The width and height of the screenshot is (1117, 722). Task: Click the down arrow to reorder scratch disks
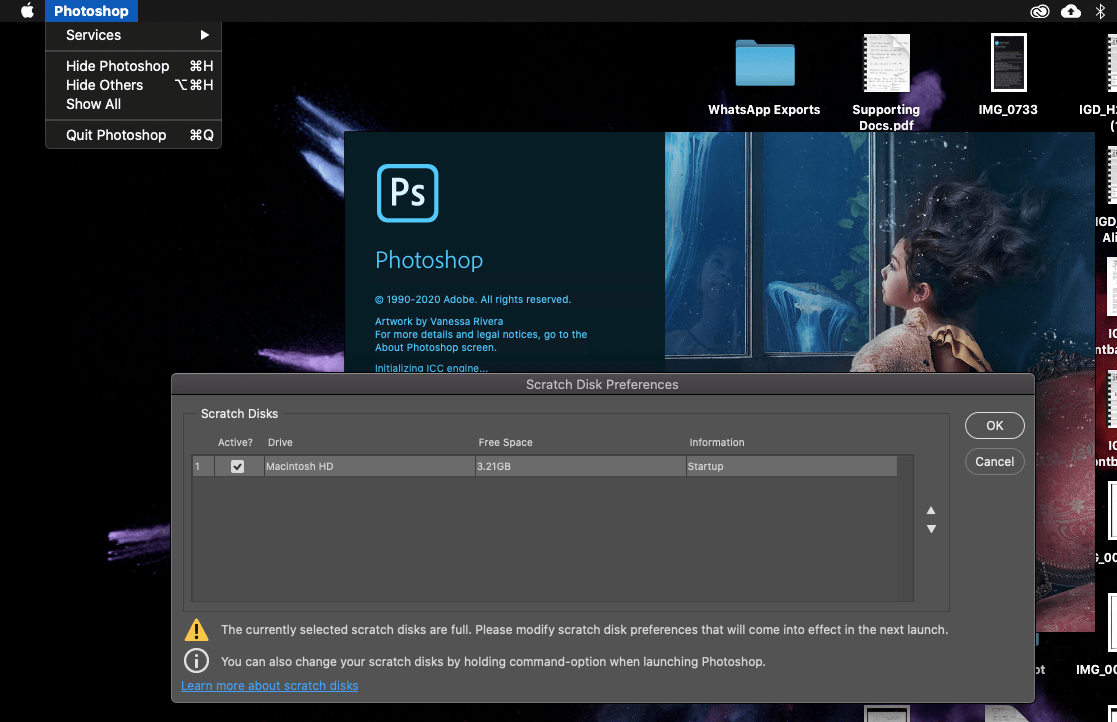point(930,528)
